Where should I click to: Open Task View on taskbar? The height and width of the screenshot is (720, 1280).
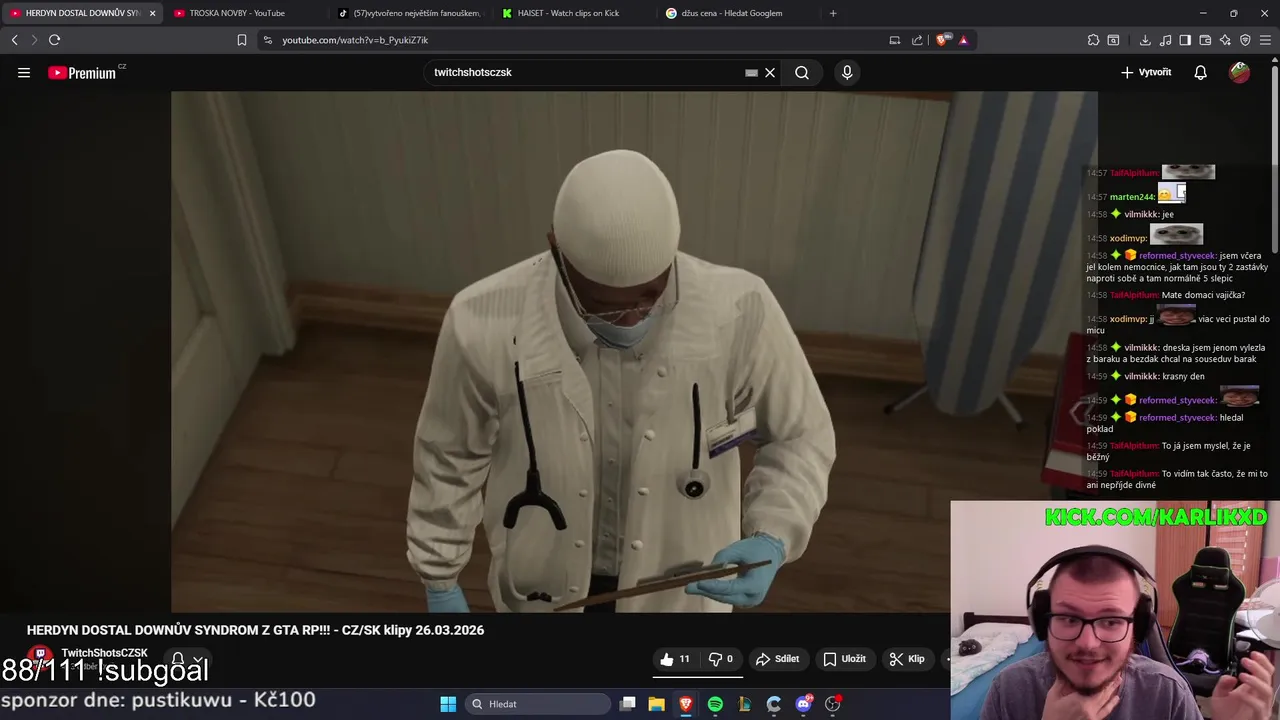(x=627, y=704)
